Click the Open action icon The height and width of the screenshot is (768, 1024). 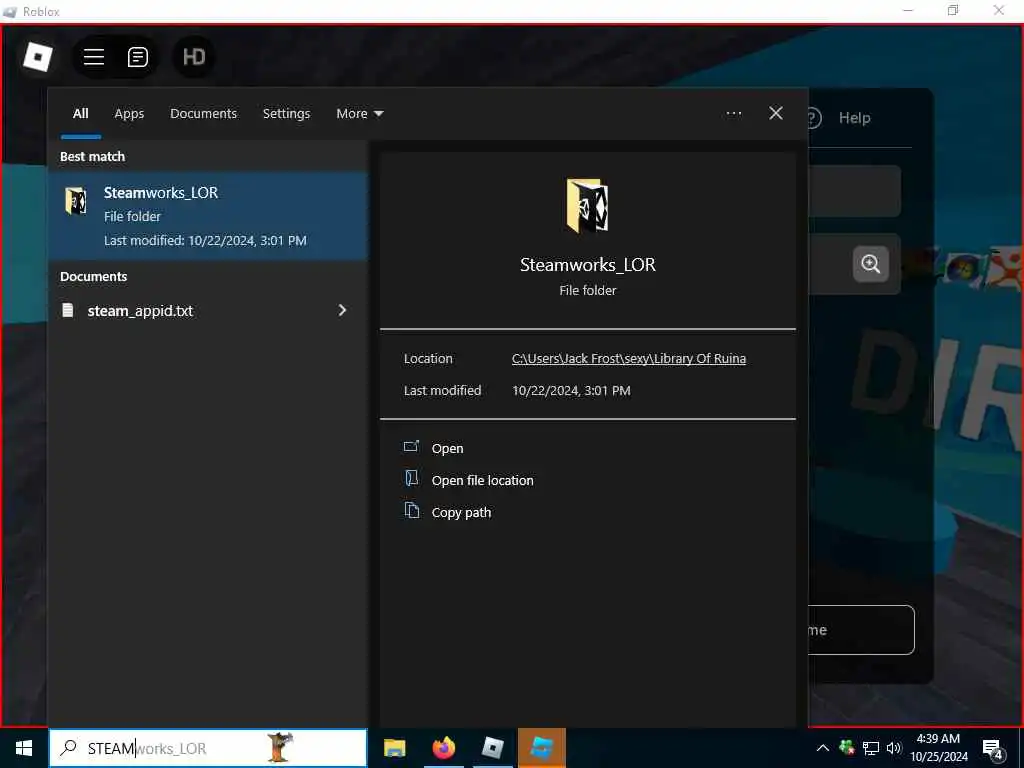411,447
